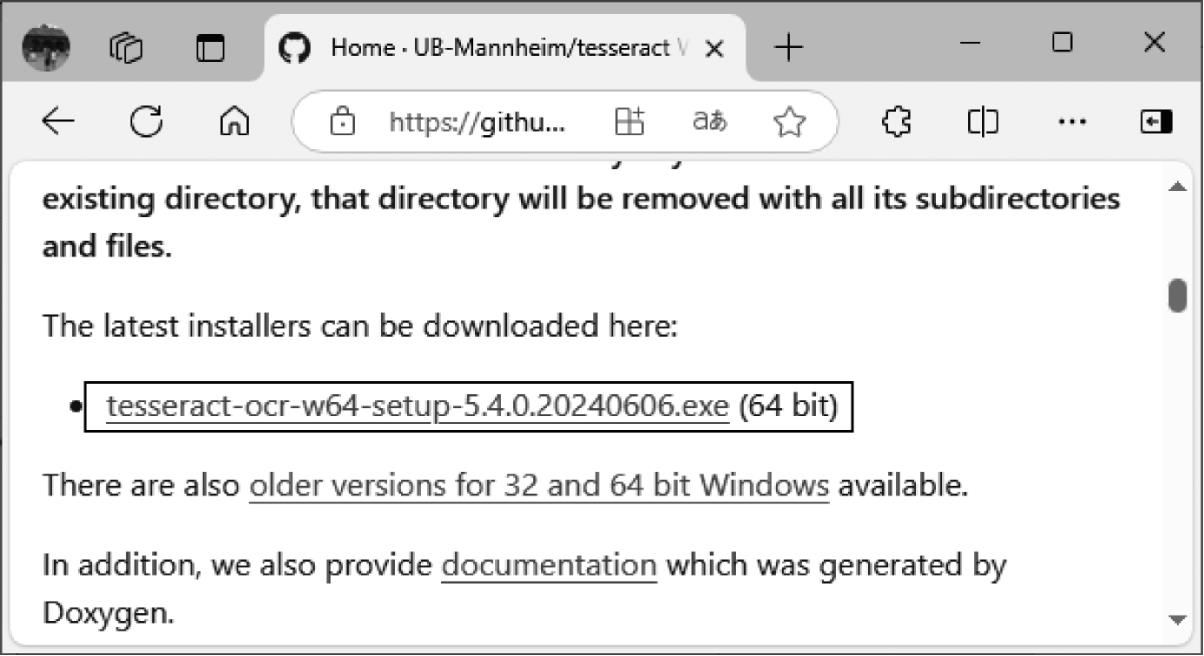The height and width of the screenshot is (656, 1204).
Task: Go to the browser home page
Action: (x=234, y=122)
